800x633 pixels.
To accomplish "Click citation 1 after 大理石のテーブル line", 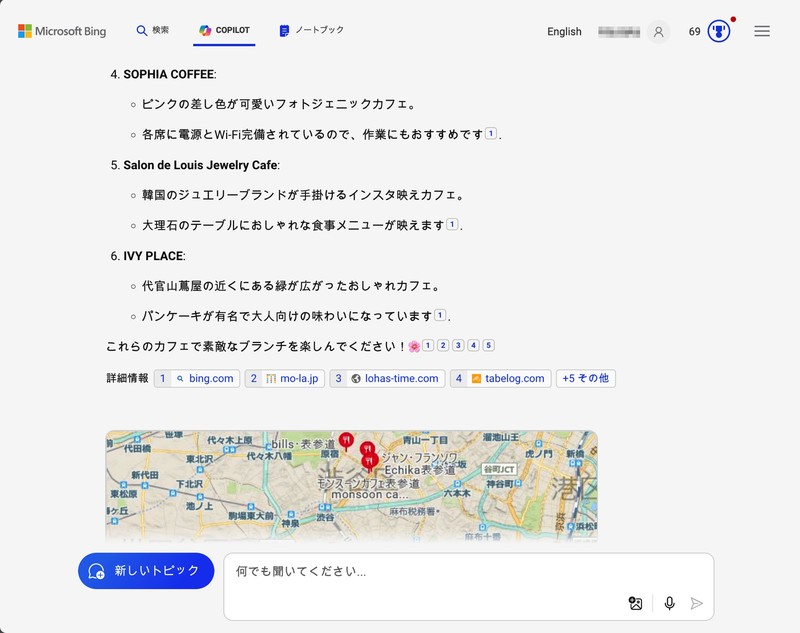I will coord(452,224).
